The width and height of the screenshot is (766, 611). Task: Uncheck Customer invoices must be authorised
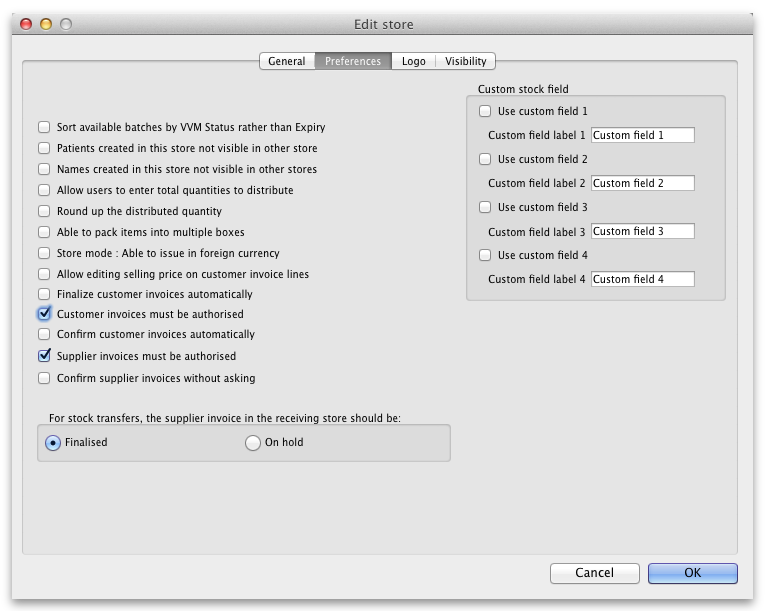click(x=44, y=314)
